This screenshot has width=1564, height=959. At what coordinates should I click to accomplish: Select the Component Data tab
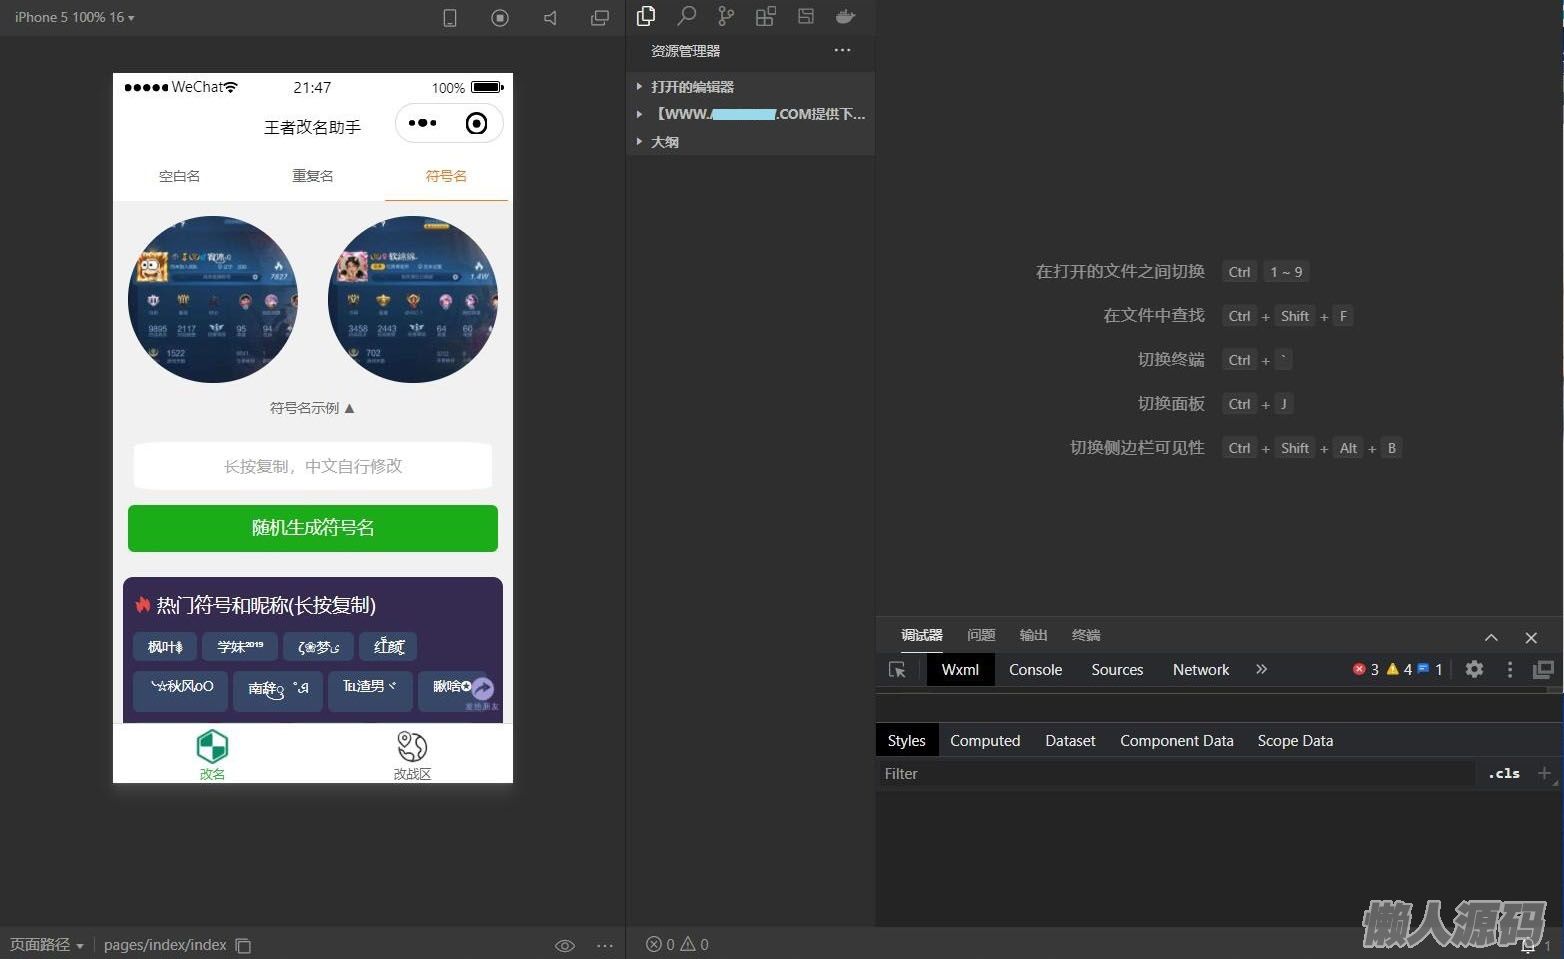coord(1177,740)
